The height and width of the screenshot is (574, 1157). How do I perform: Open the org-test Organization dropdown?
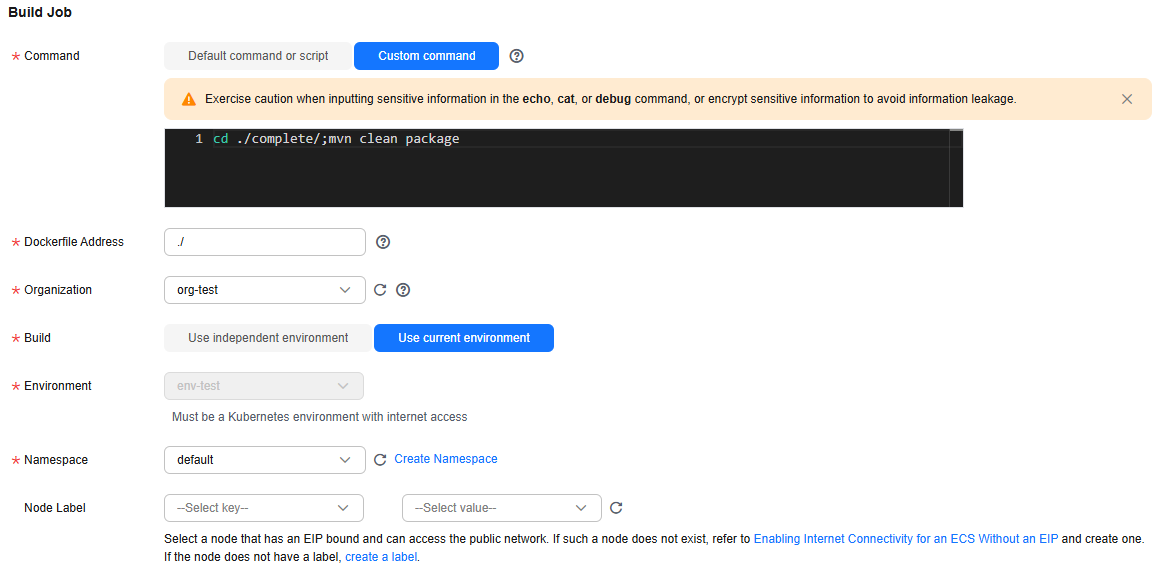point(265,290)
